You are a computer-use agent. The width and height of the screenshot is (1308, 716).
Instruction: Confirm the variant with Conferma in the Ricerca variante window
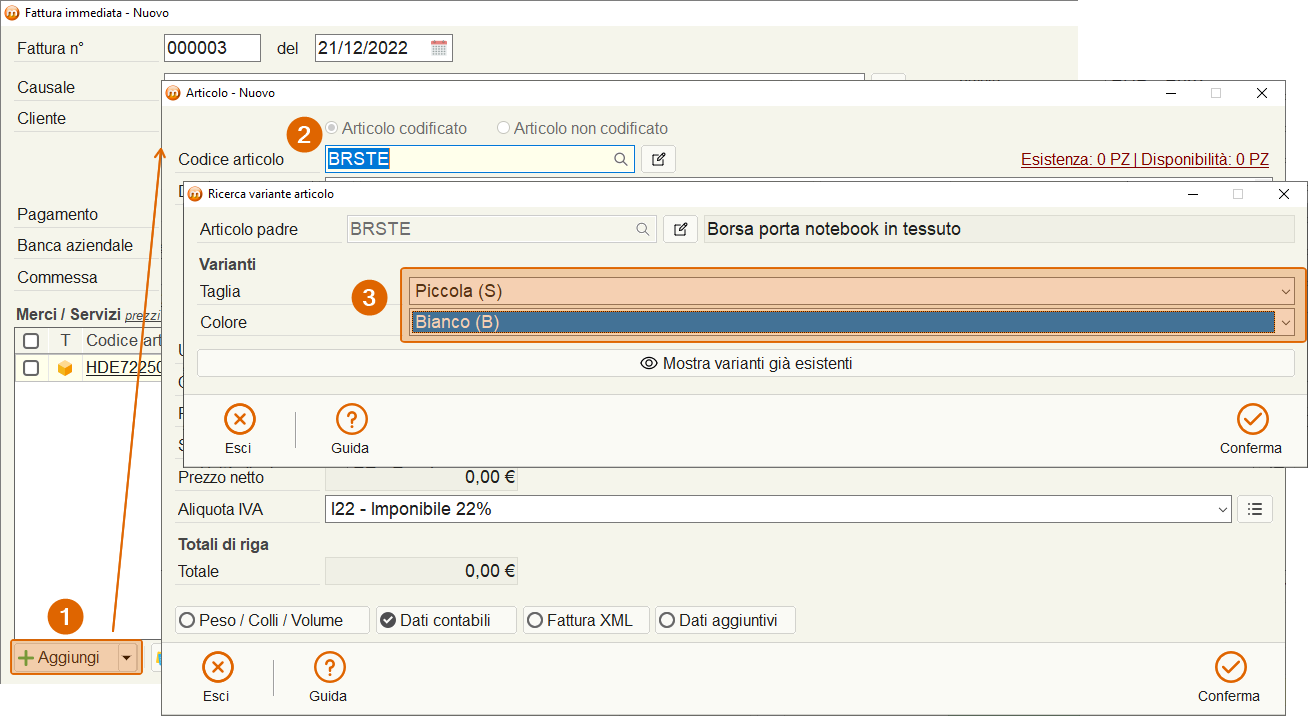coord(1251,429)
